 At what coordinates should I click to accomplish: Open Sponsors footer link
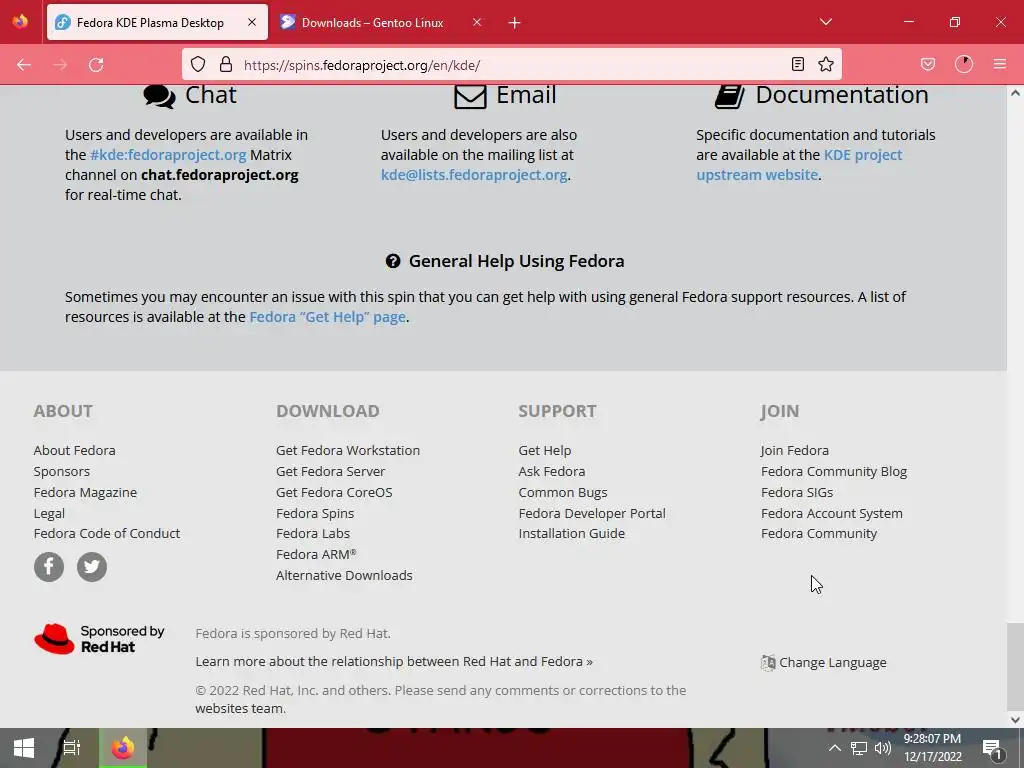(x=62, y=472)
